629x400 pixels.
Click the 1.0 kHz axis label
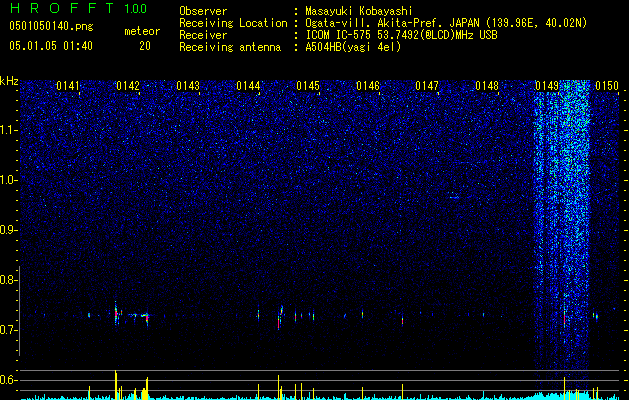pyautogui.click(x=9, y=180)
